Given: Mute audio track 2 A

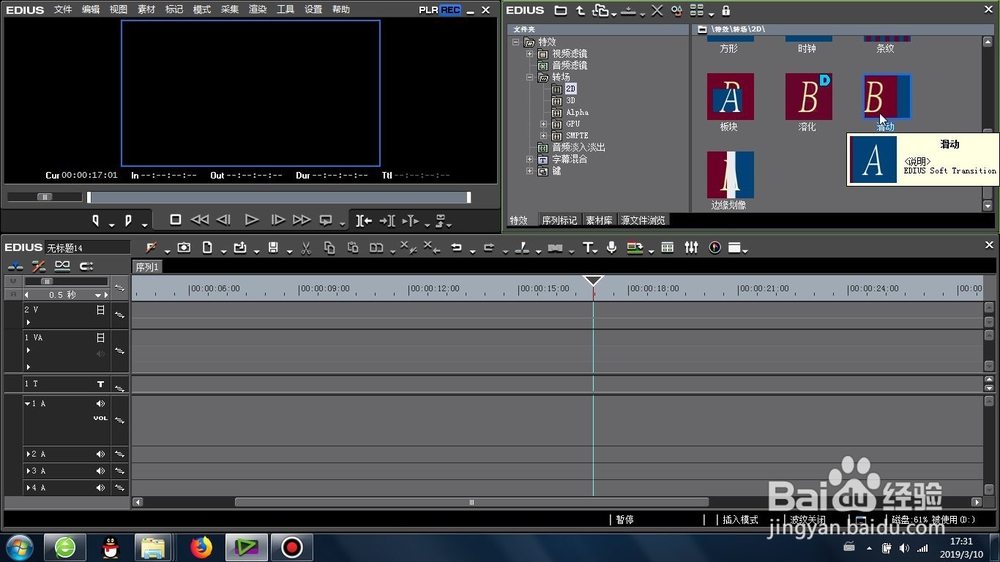Looking at the screenshot, I should pyautogui.click(x=100, y=454).
